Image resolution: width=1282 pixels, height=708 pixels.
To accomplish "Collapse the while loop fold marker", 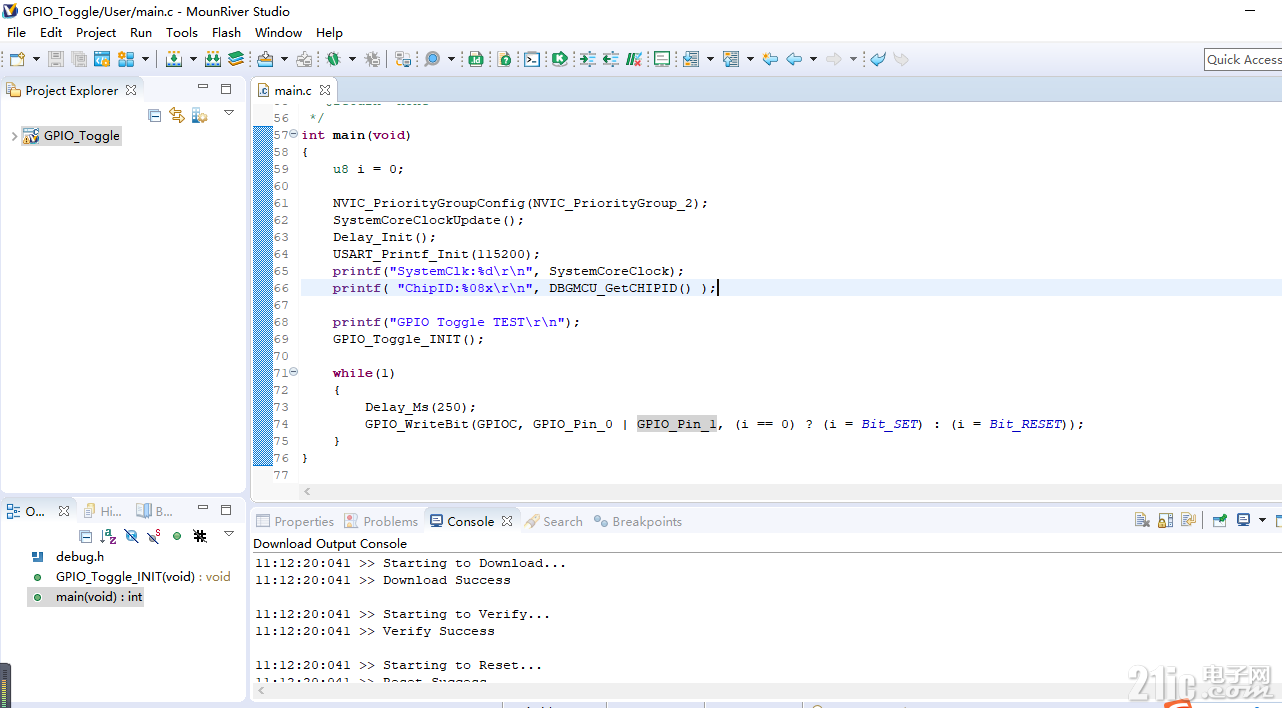I will pyautogui.click(x=294, y=372).
